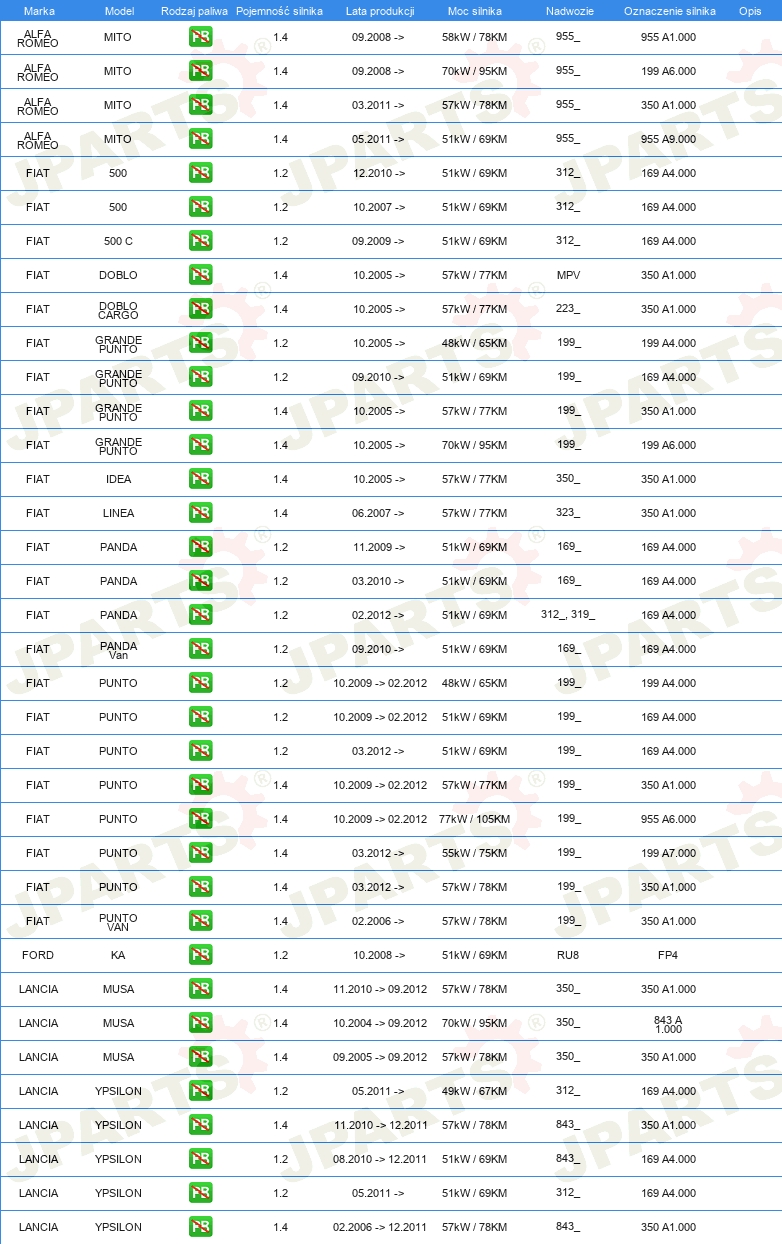782x1244 pixels.
Task: Select the DOBLO CARGO model cell
Action: 118,310
